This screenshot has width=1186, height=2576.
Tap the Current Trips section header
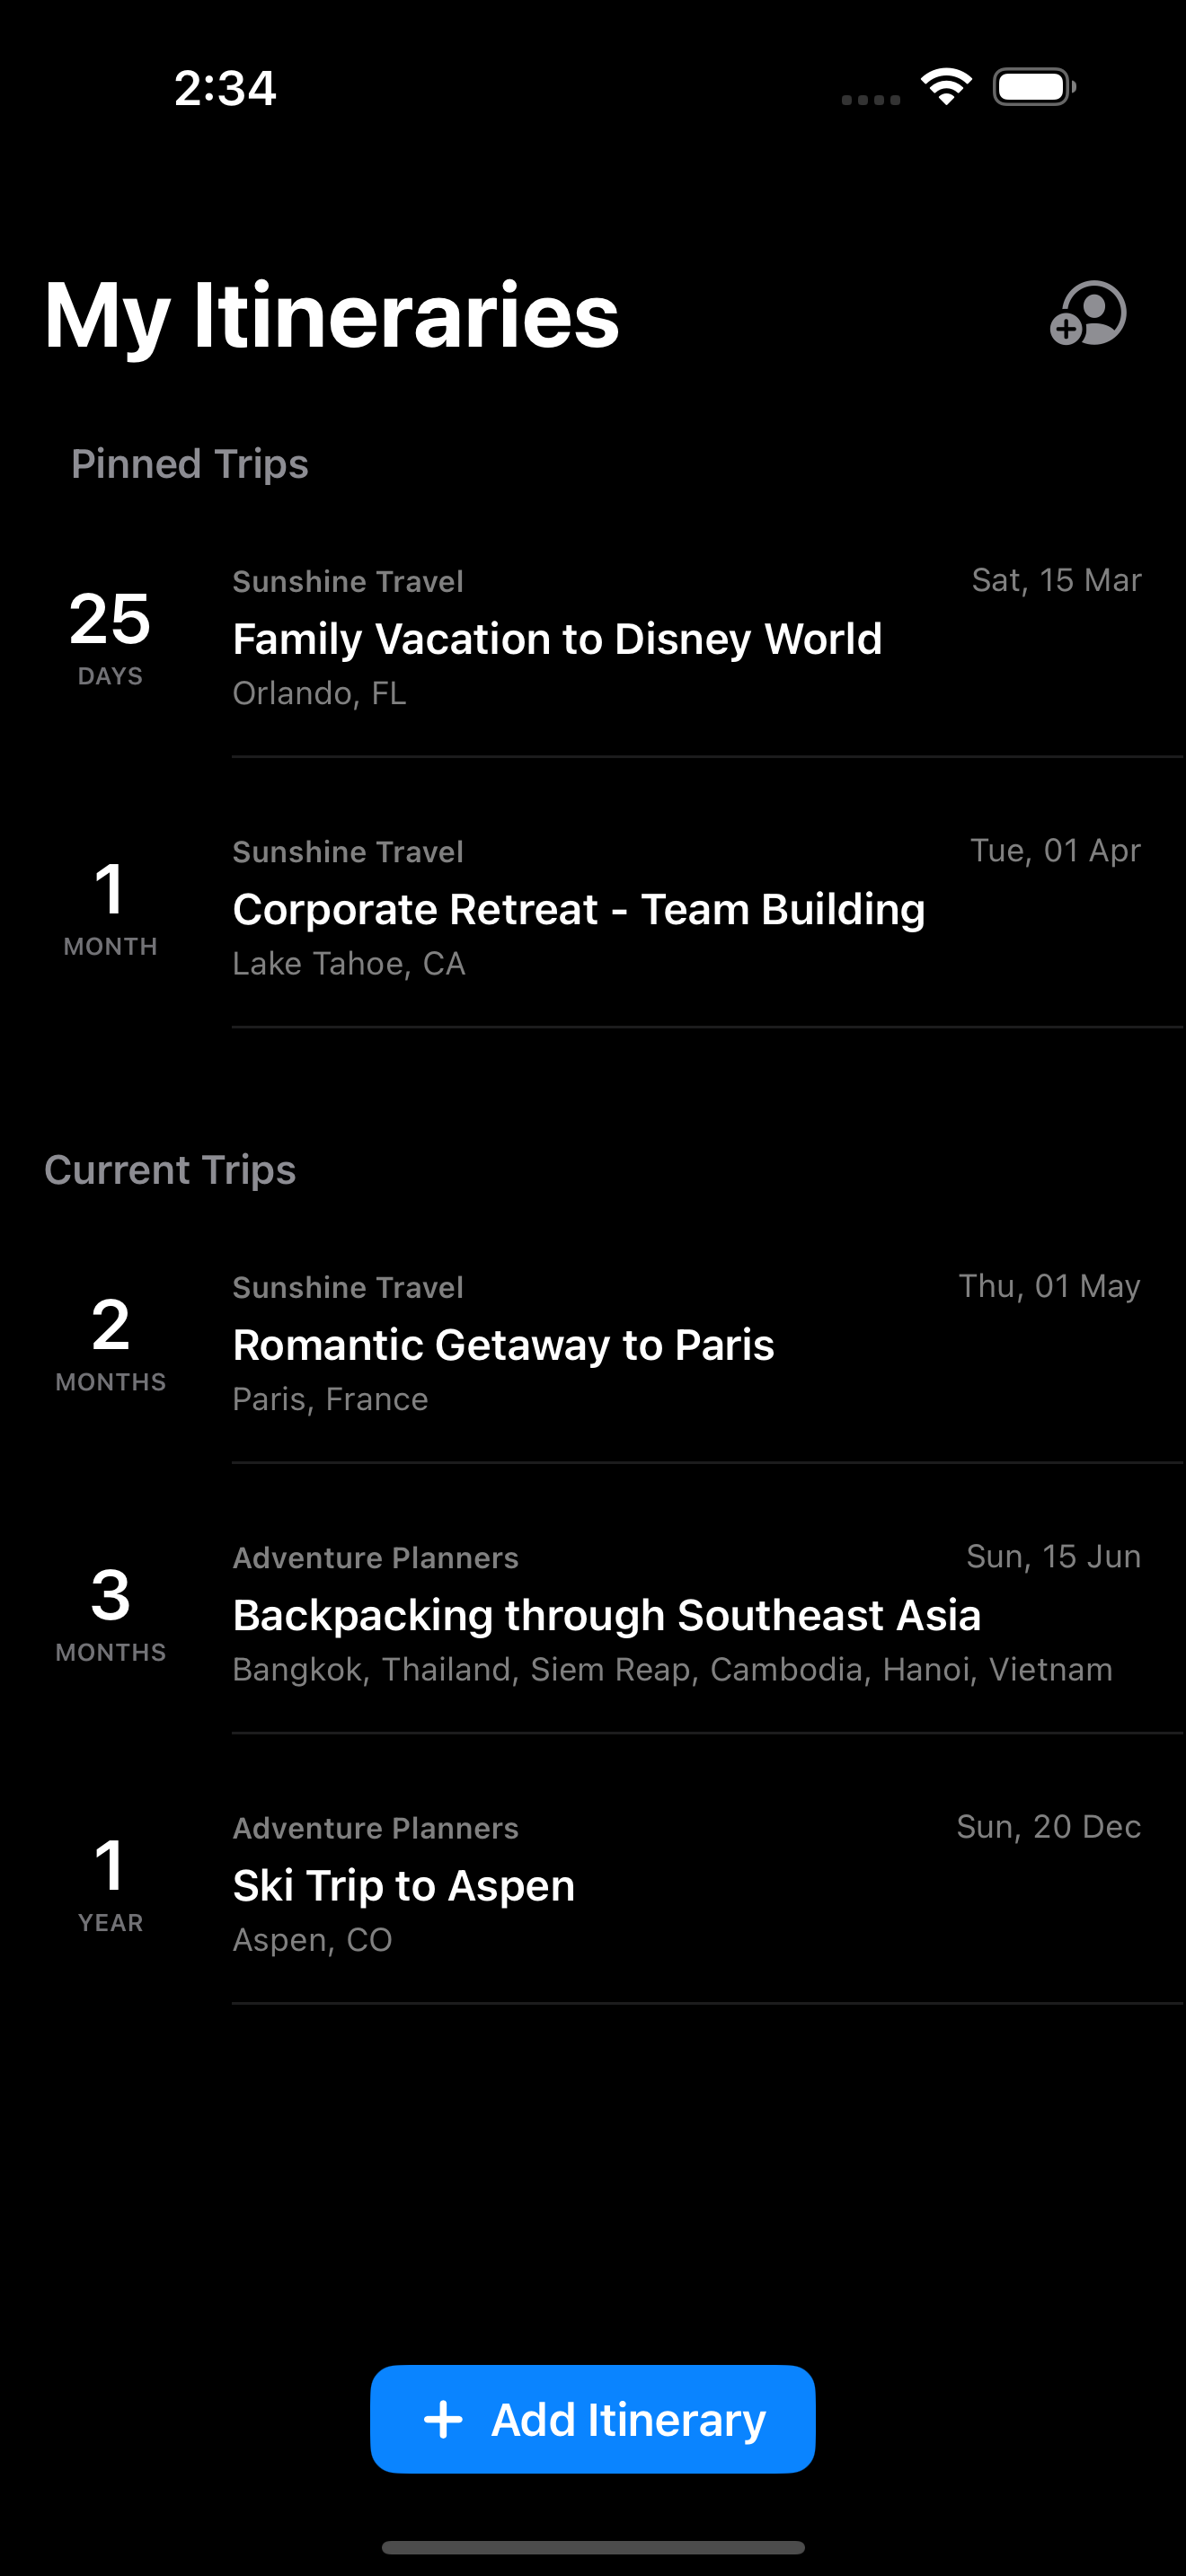[x=170, y=1170]
